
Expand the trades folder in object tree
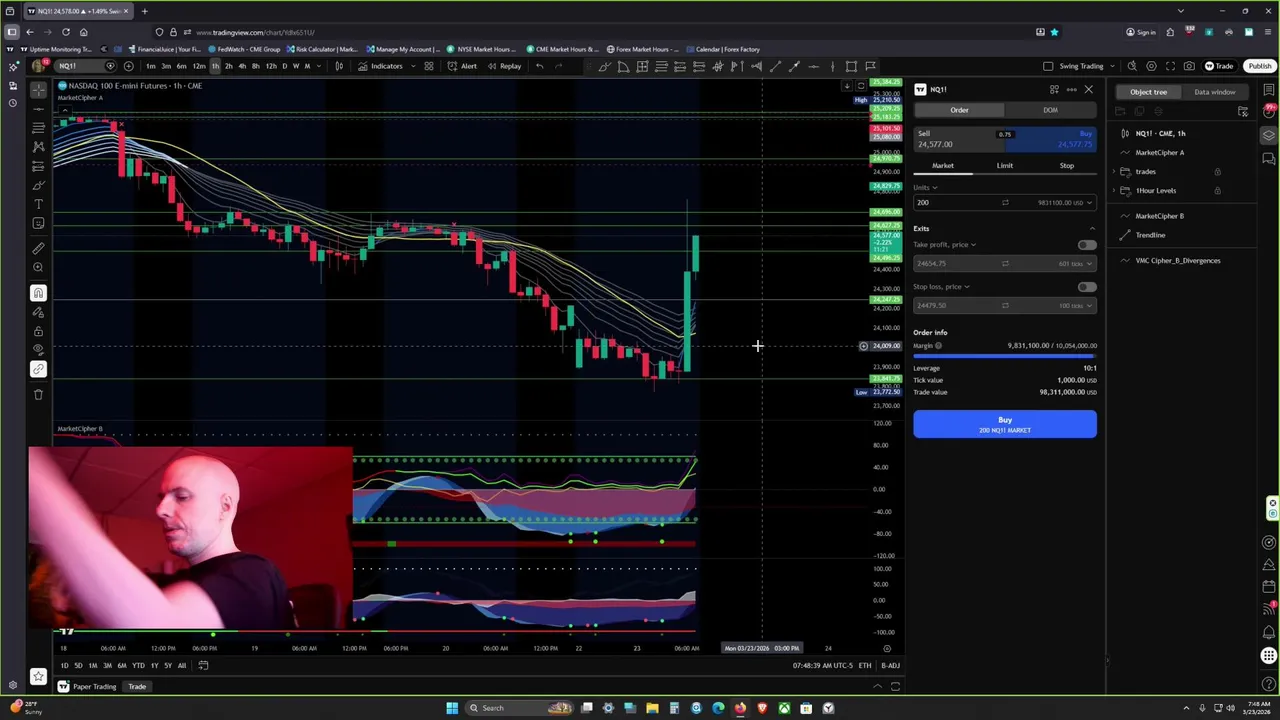click(x=1114, y=172)
